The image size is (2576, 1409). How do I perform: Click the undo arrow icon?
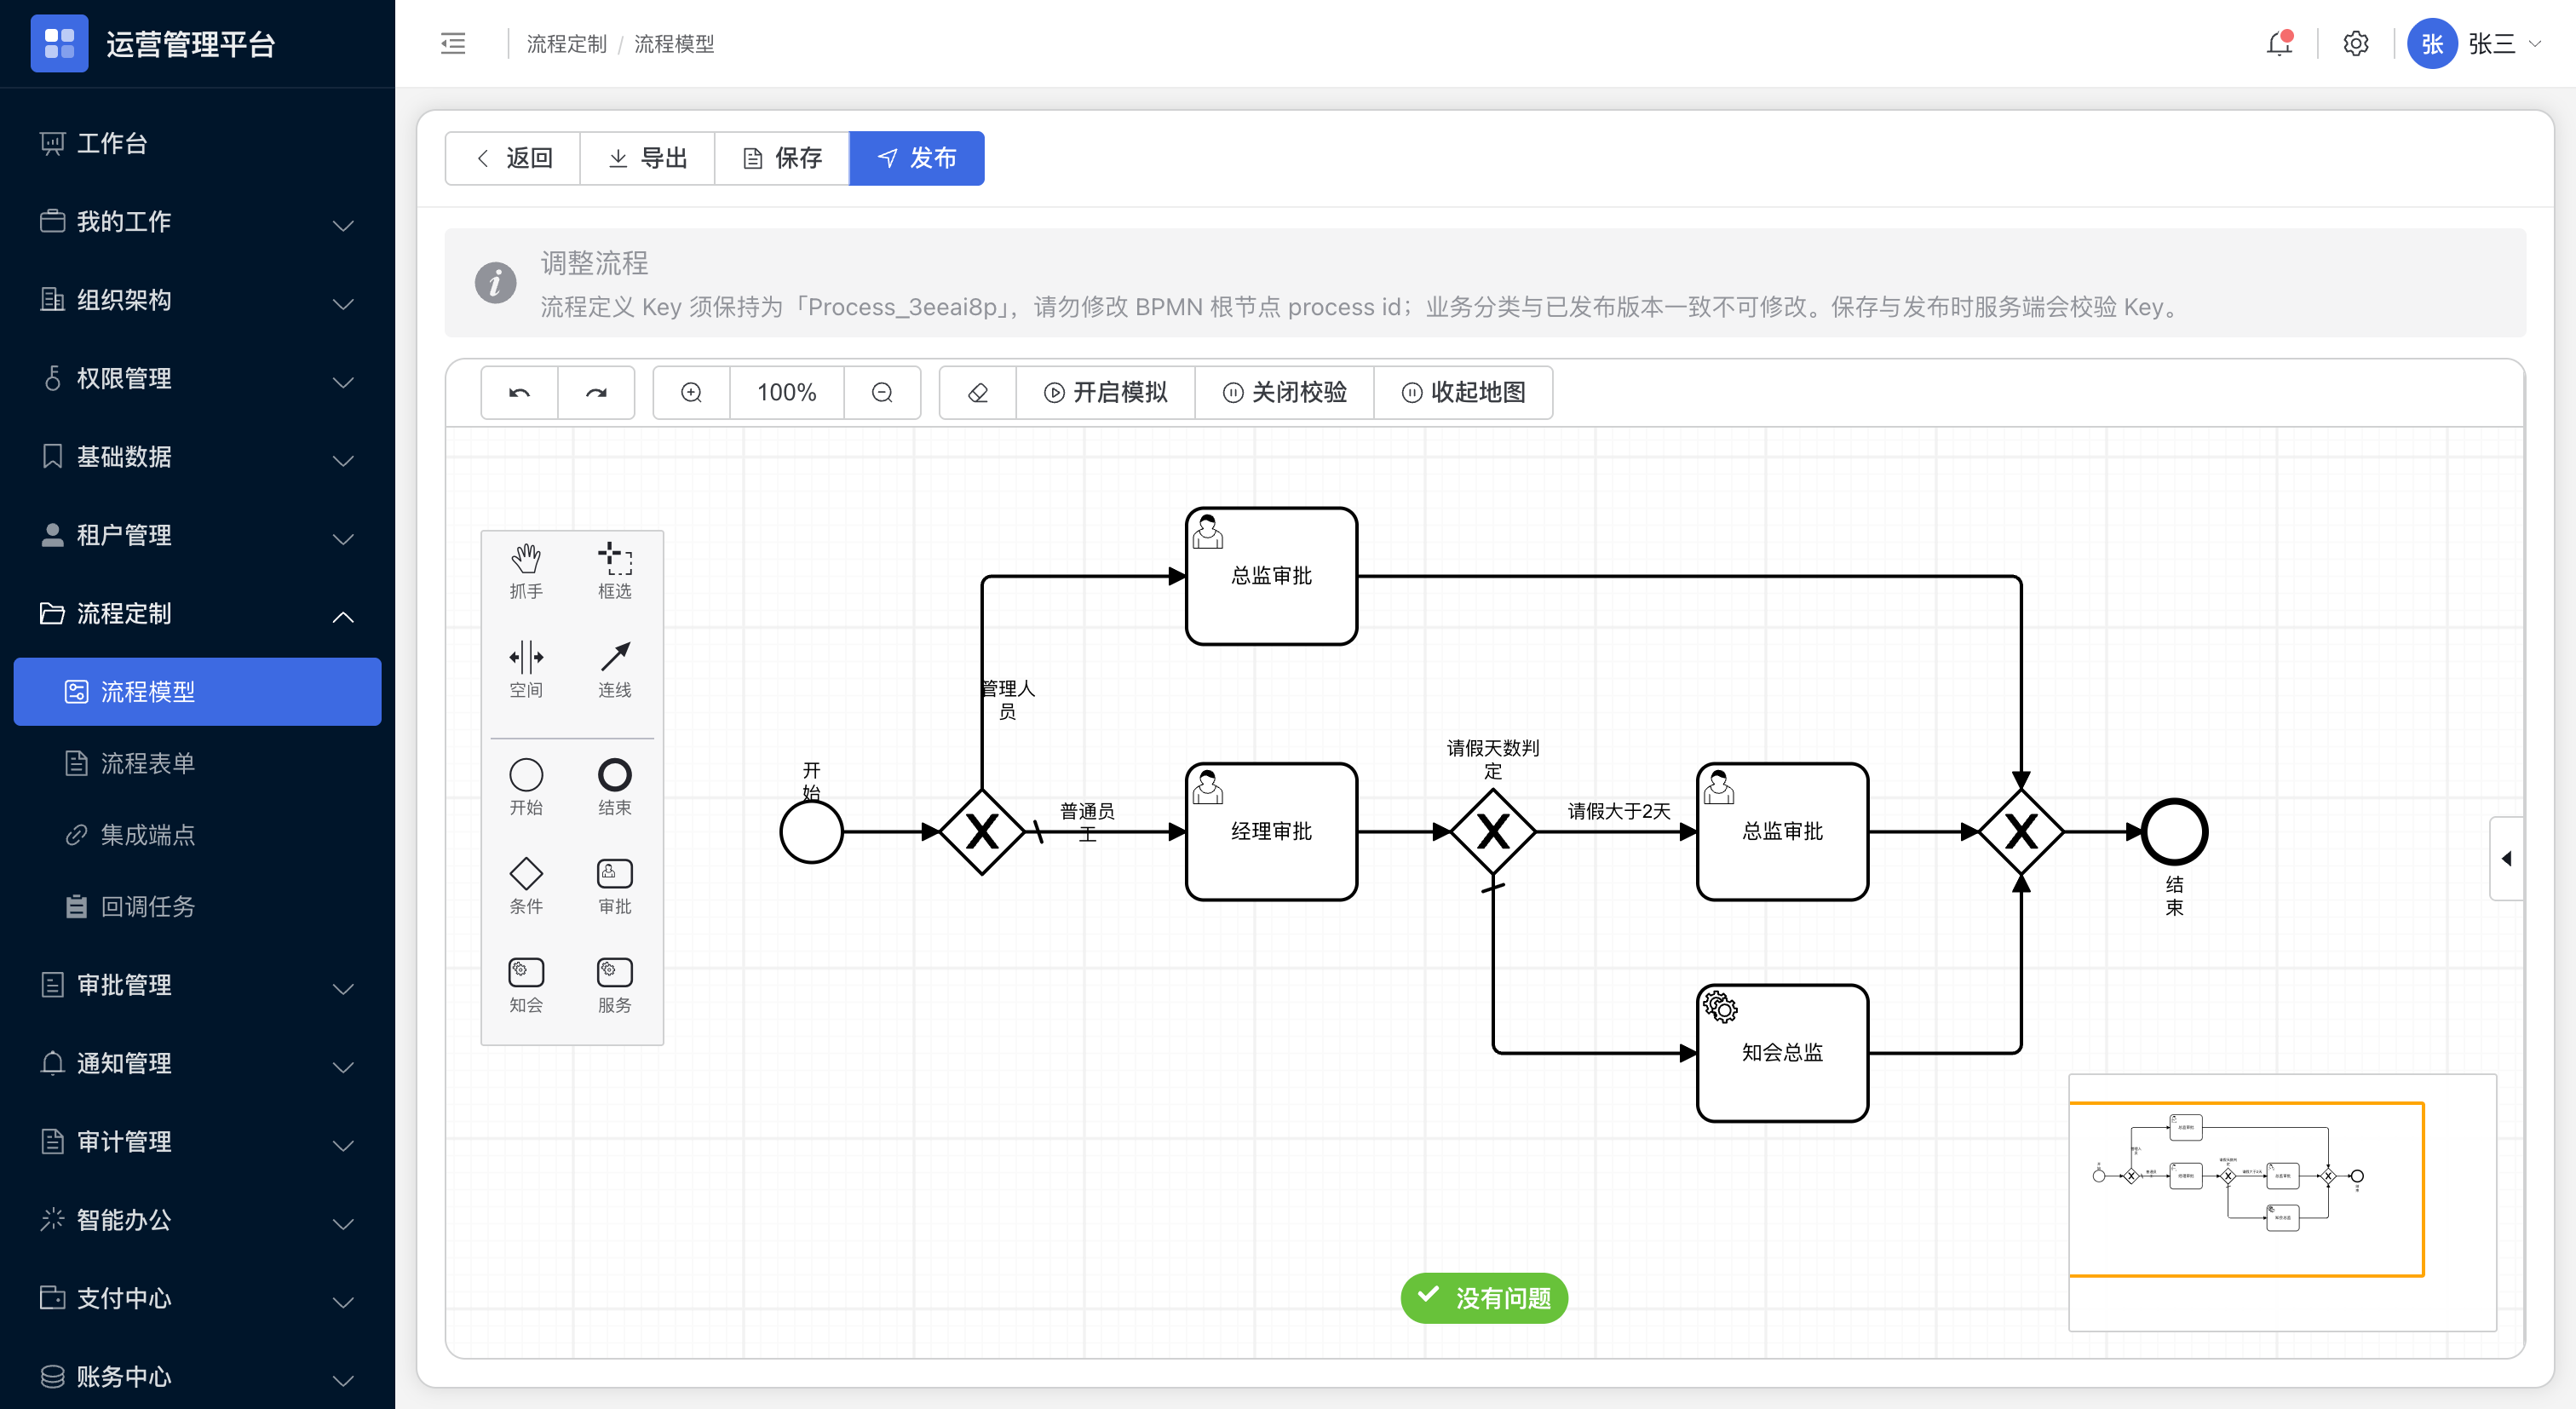tap(519, 392)
